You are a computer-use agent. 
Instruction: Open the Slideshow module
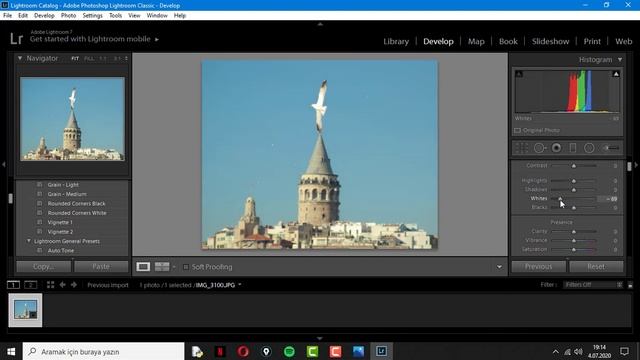click(550, 41)
